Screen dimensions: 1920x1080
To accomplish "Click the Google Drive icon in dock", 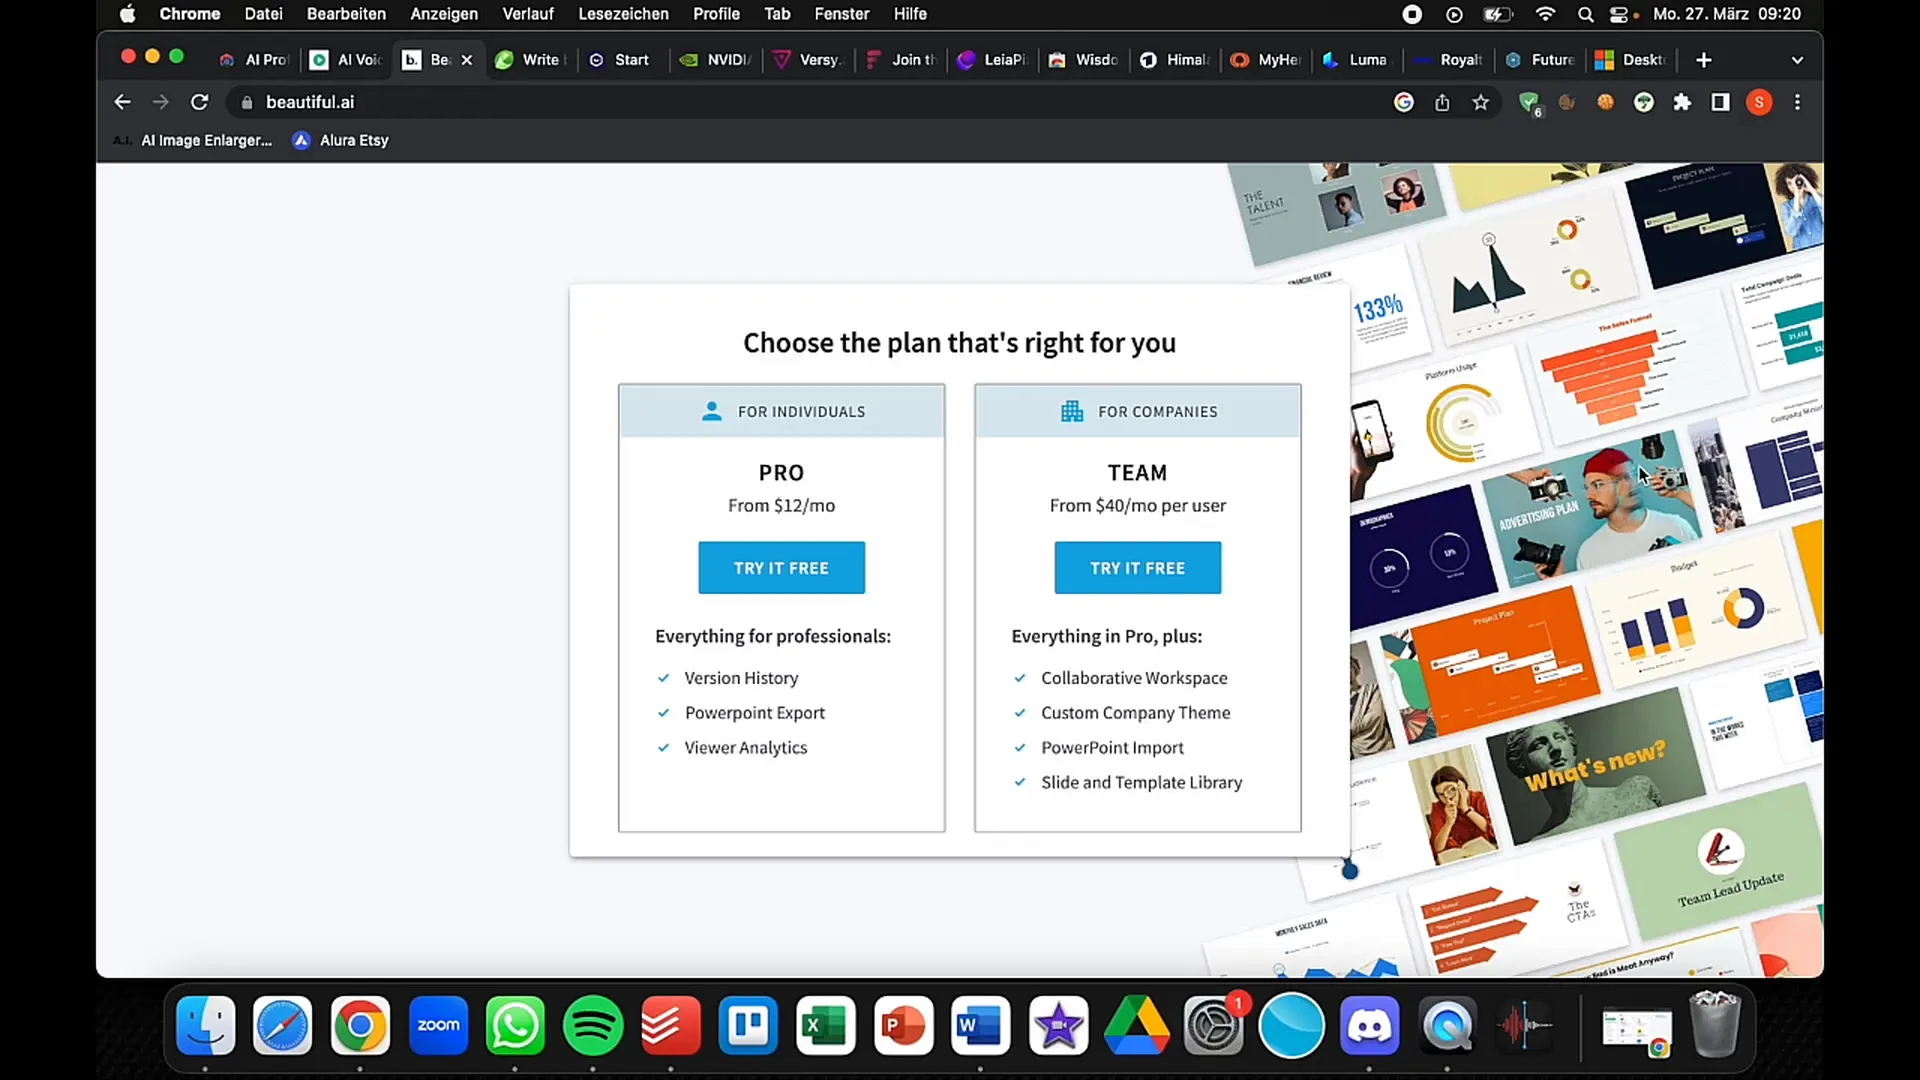I will [x=1137, y=1026].
